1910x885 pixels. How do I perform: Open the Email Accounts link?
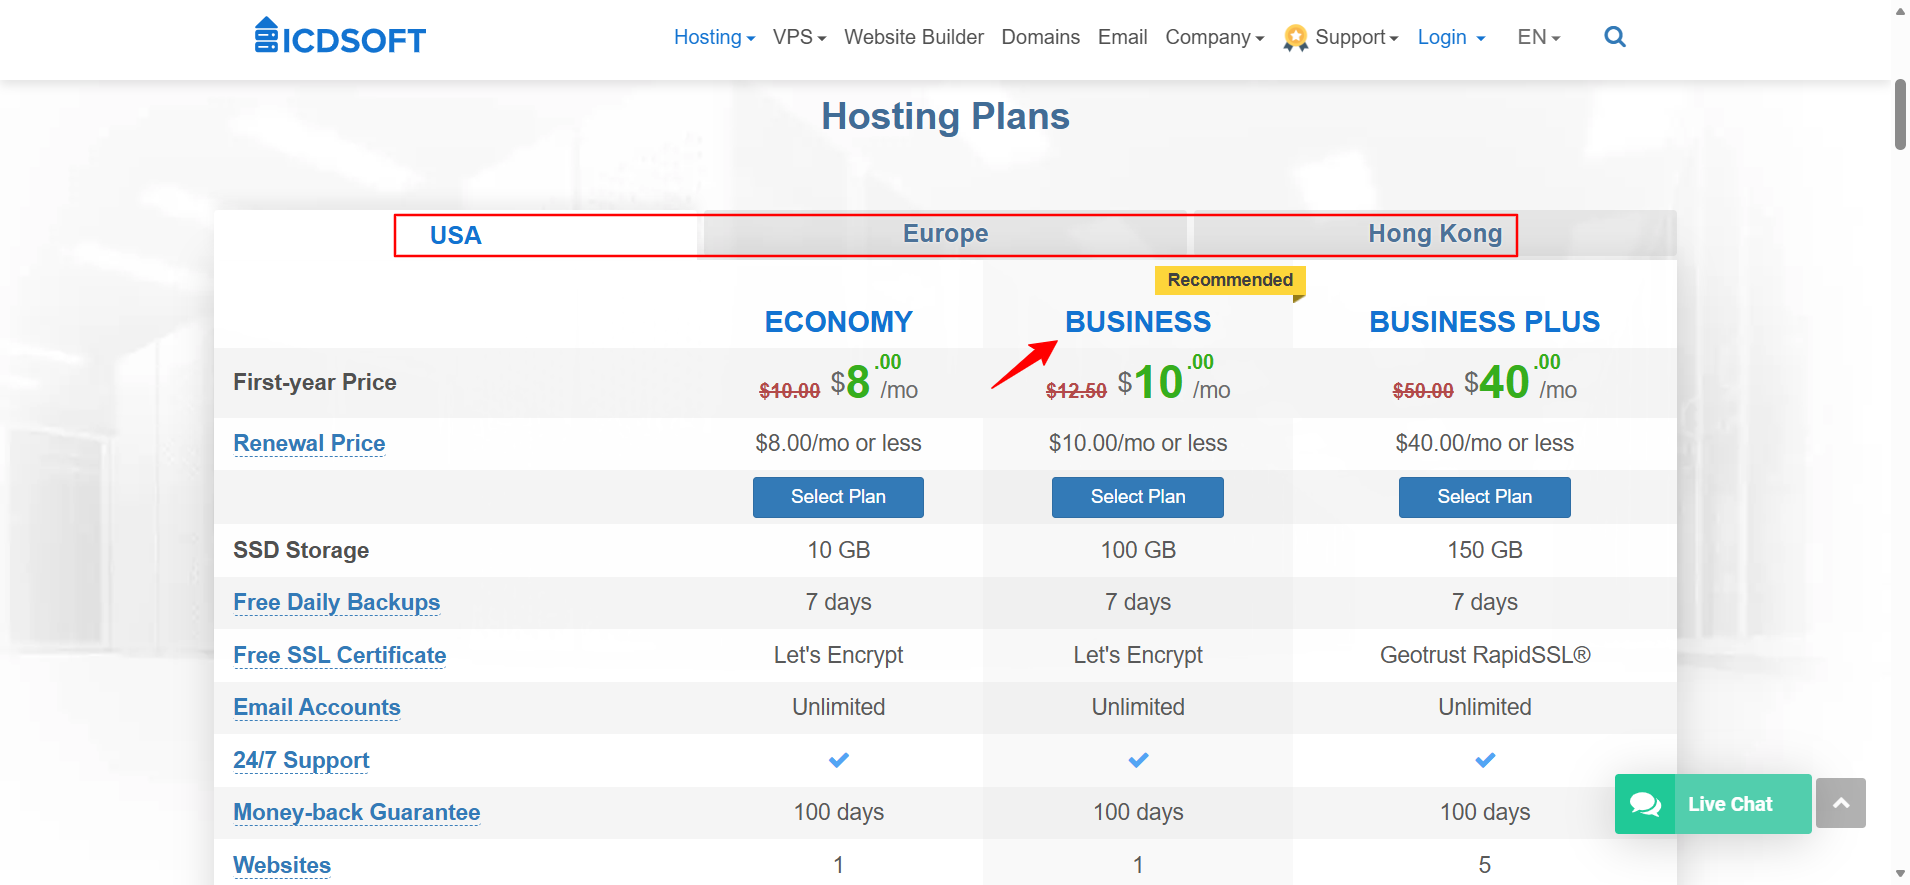pyautogui.click(x=317, y=707)
